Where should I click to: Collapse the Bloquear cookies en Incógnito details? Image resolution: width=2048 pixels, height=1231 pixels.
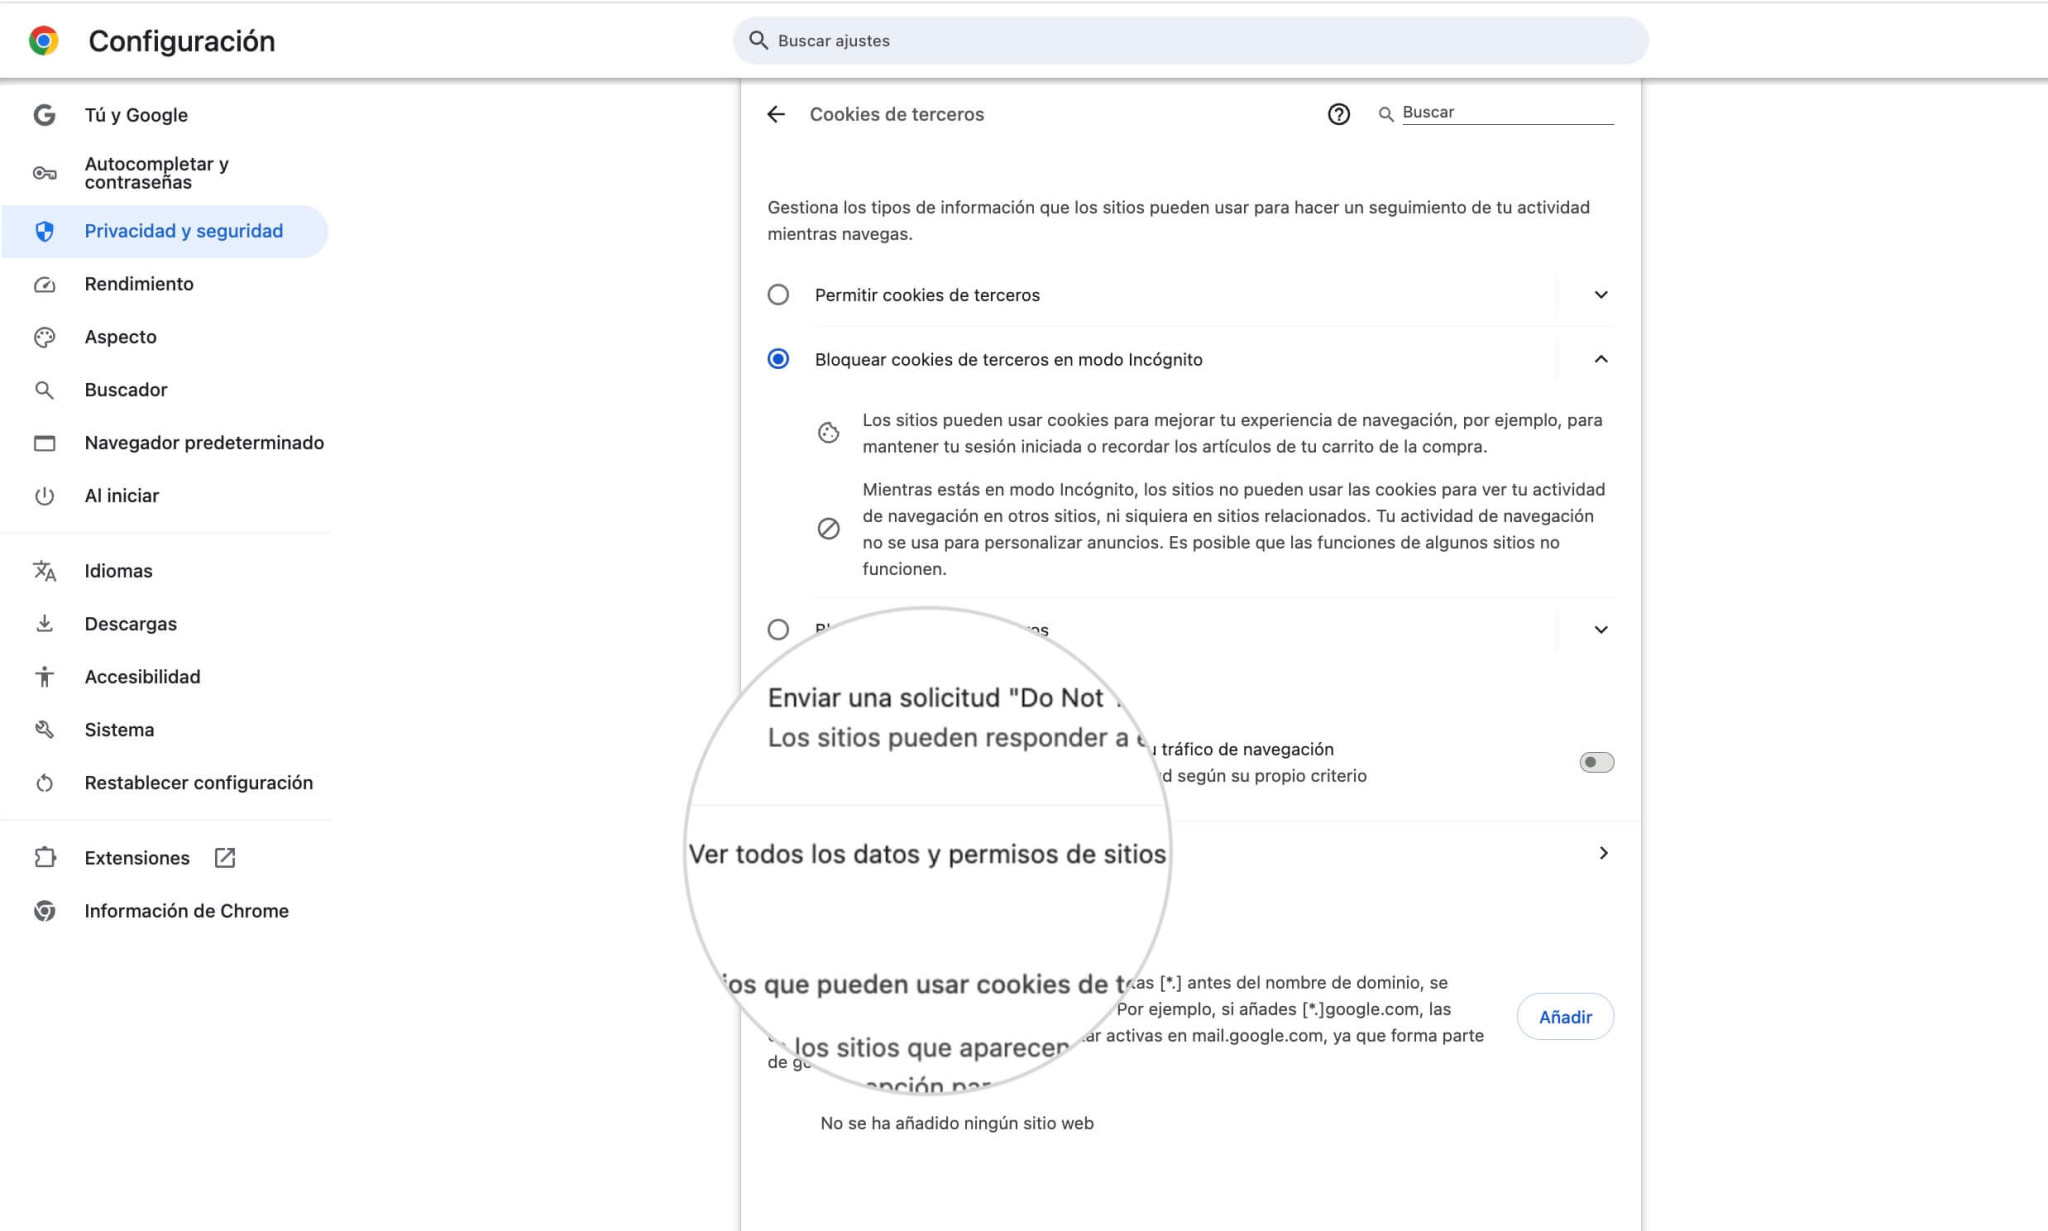[x=1601, y=359]
